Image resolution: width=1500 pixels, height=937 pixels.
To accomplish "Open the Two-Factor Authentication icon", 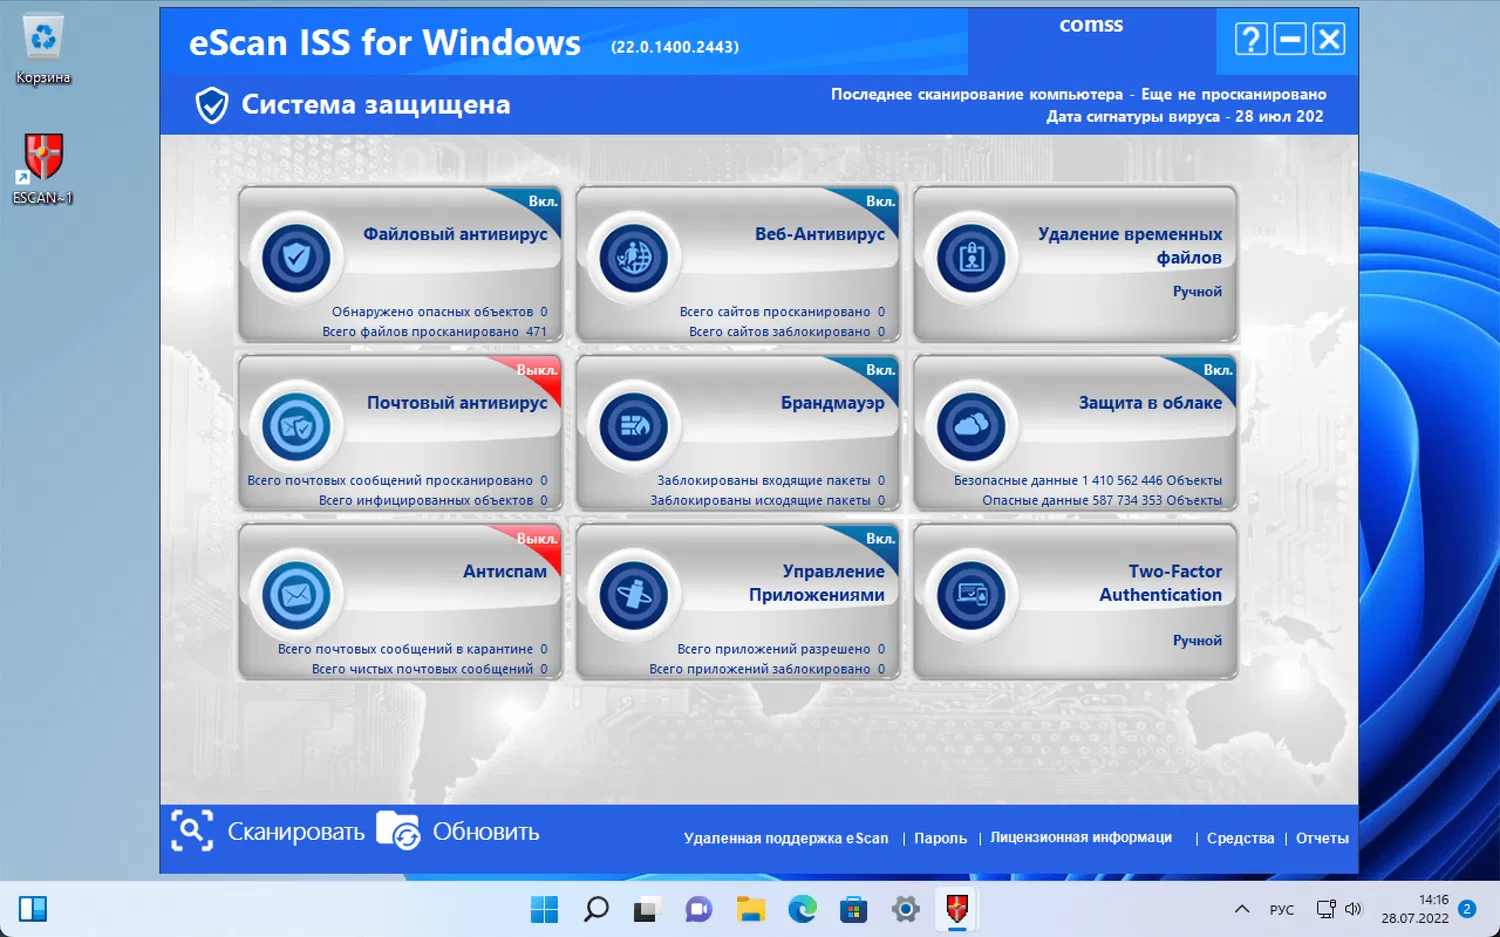I will point(971,596).
